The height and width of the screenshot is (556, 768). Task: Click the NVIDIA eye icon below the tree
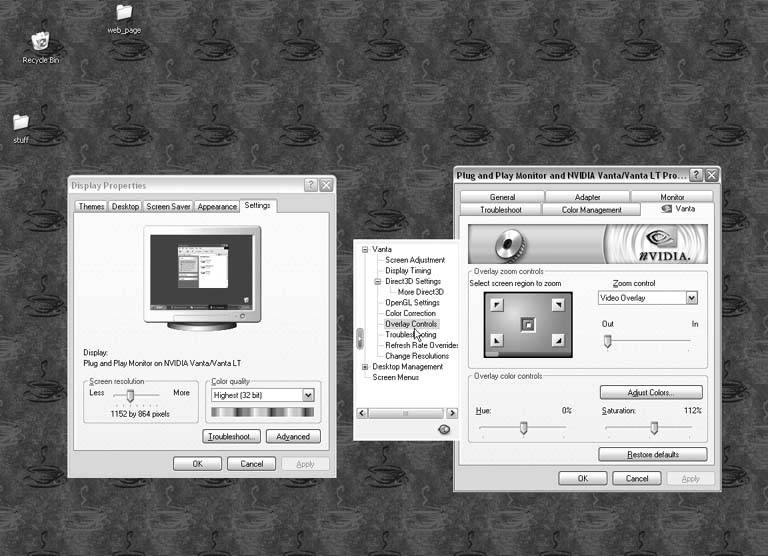point(444,429)
